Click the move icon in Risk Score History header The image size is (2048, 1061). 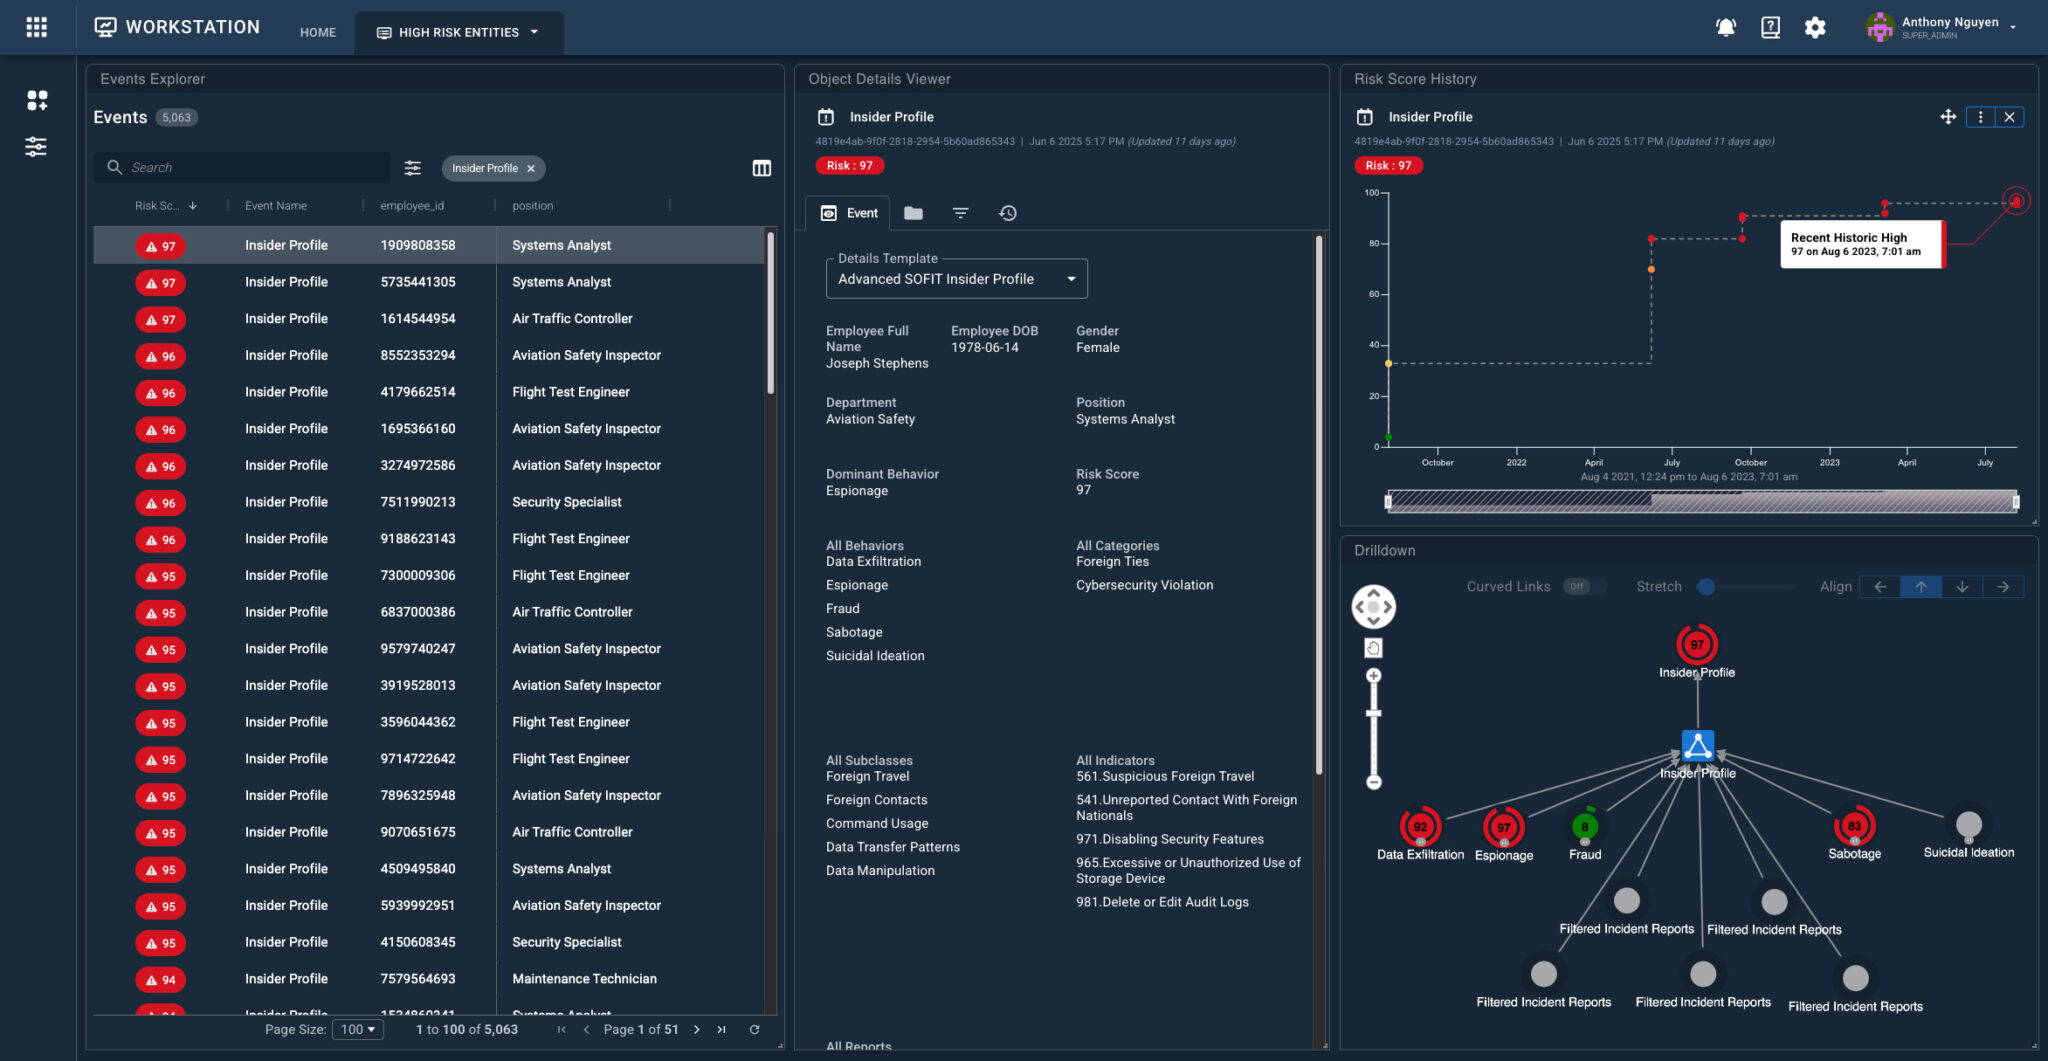coord(1949,116)
